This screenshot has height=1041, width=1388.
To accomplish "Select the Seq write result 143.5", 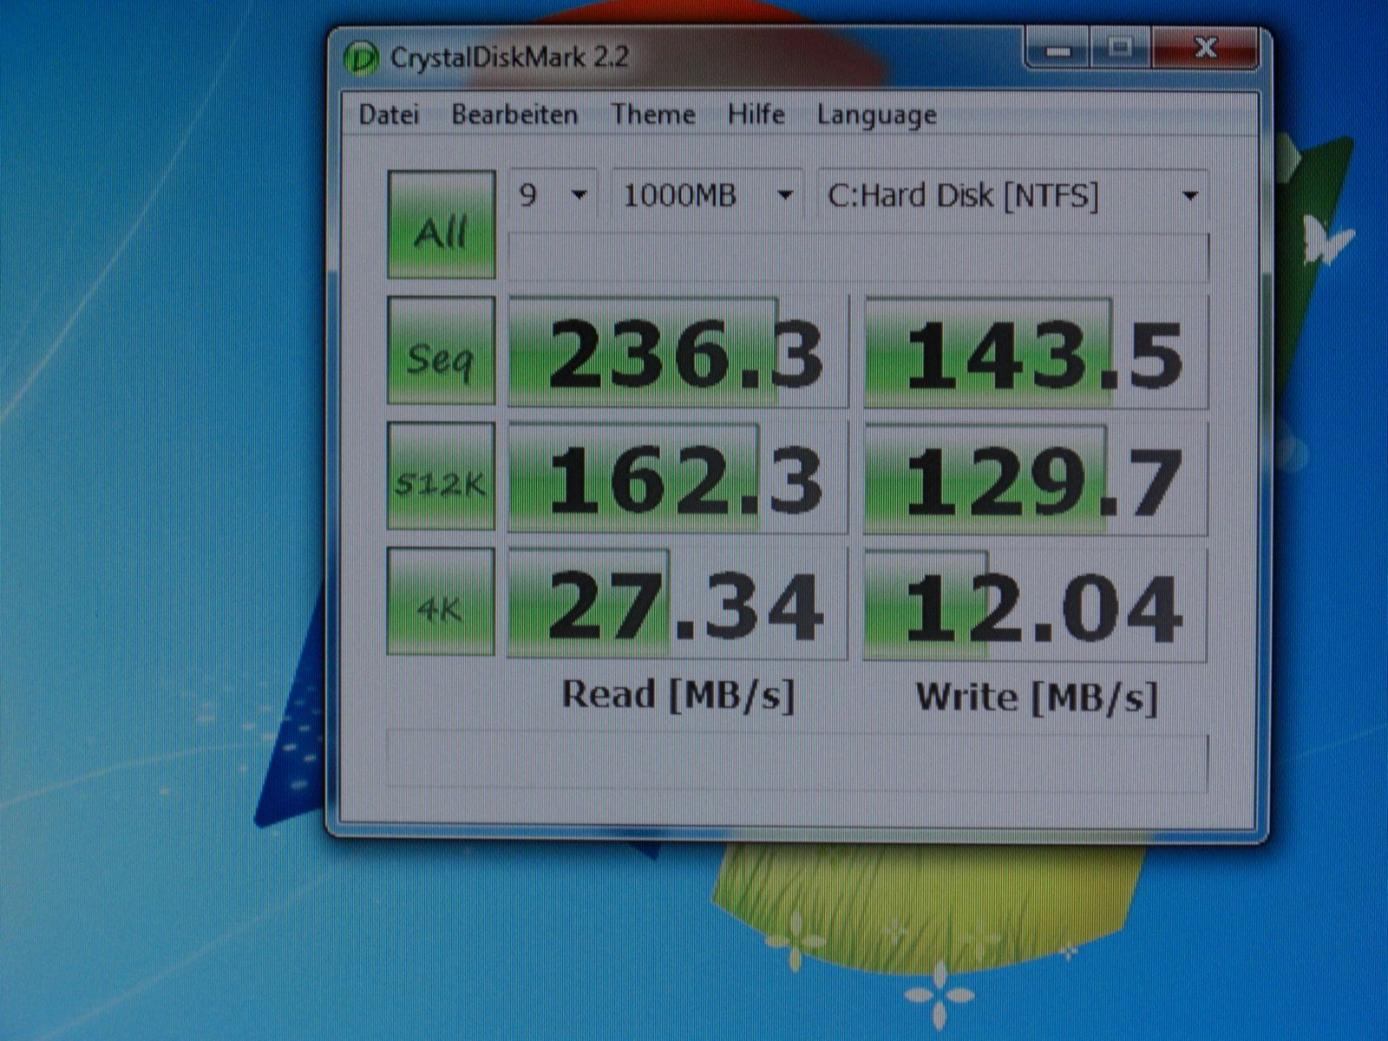I will [x=1035, y=352].
